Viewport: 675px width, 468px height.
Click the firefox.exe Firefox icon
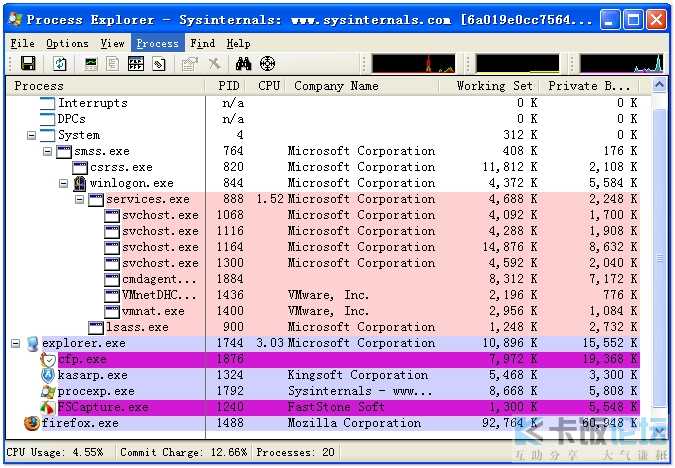tap(32, 423)
